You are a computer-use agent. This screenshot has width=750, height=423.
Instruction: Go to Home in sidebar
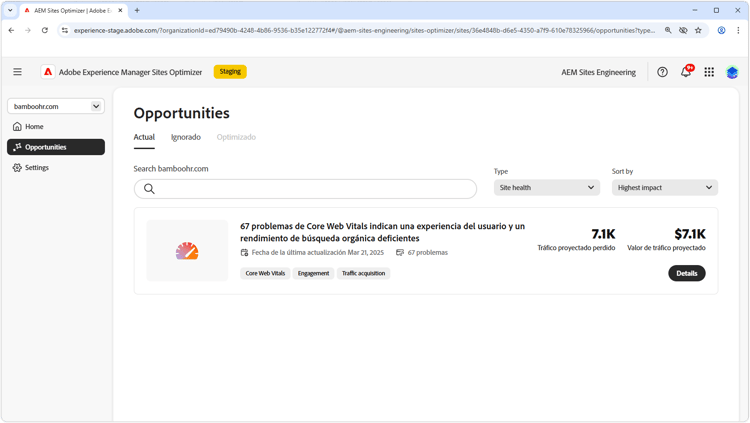pos(56,126)
